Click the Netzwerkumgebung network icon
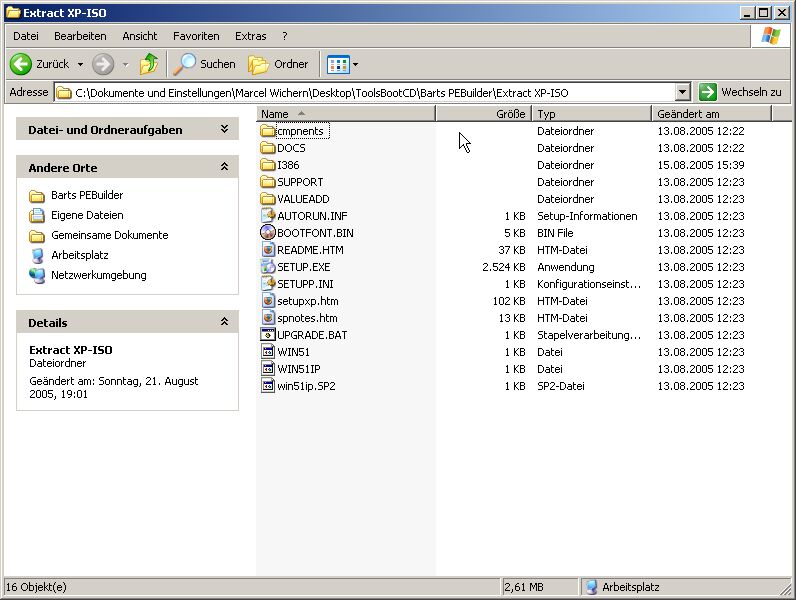 tap(37, 276)
